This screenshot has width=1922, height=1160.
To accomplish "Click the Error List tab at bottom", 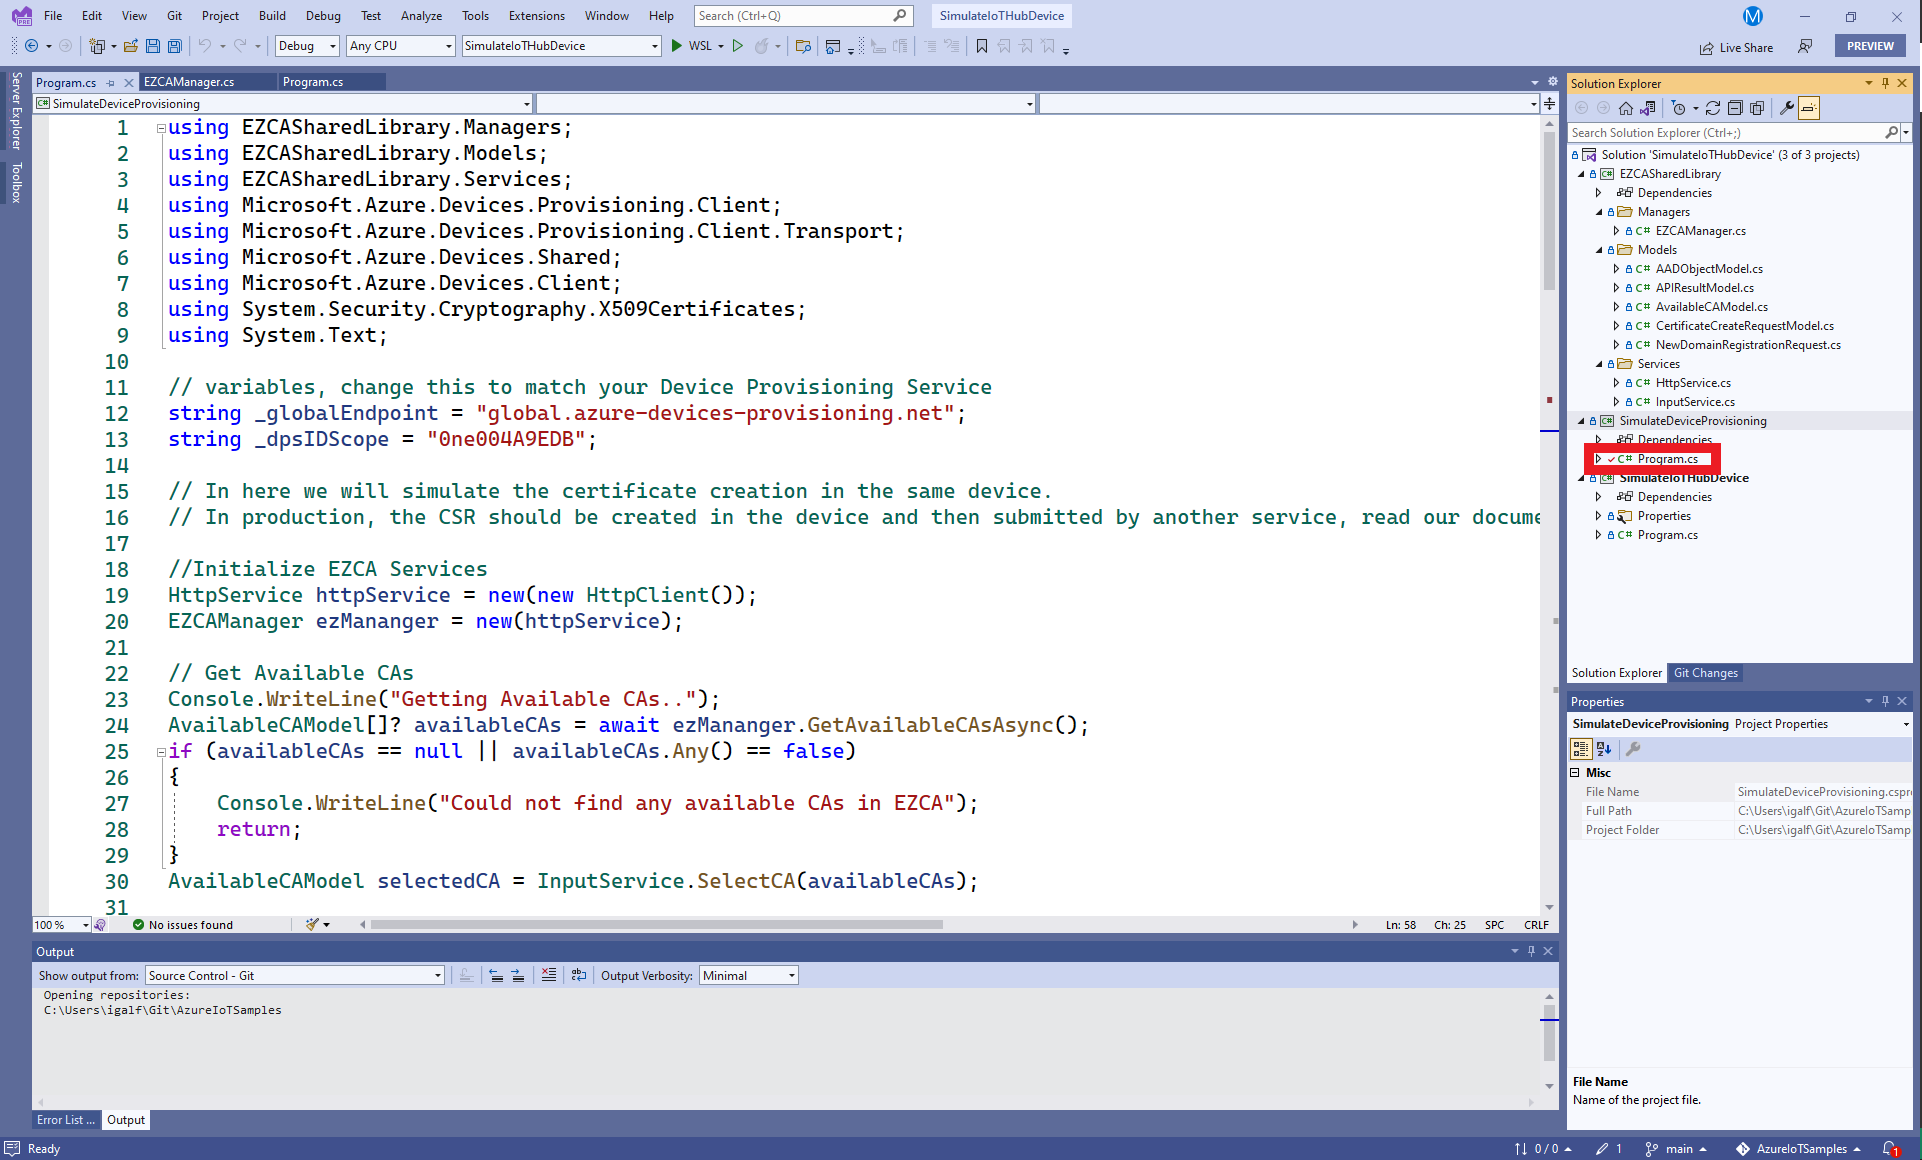I will coord(63,1120).
